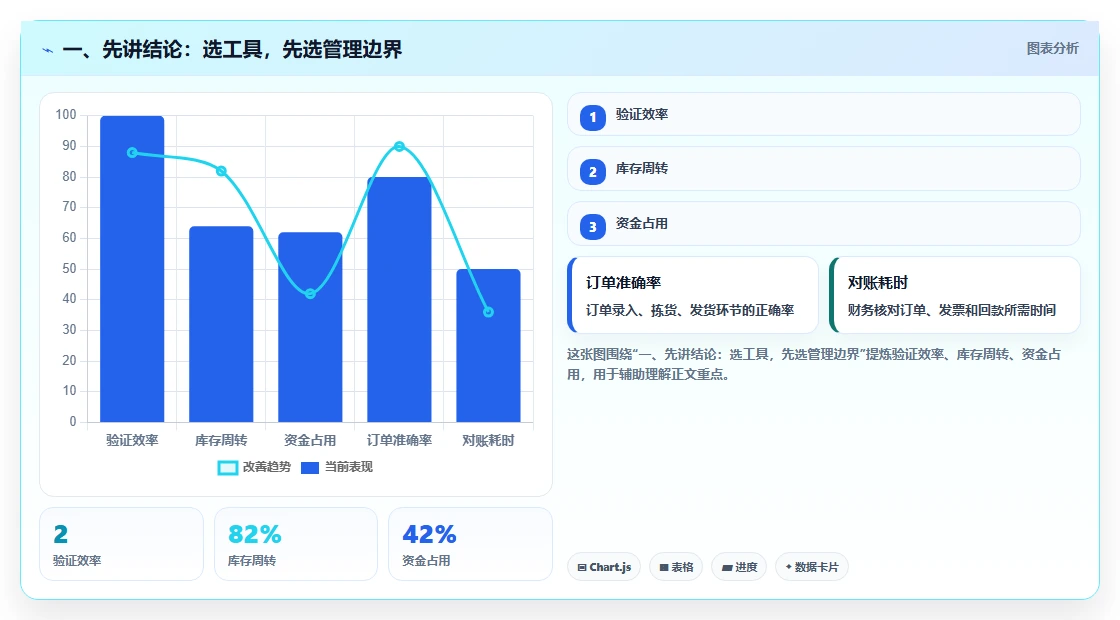Click the 表格 tag chip
Image resolution: width=1120 pixels, height=620 pixels.
click(x=676, y=567)
